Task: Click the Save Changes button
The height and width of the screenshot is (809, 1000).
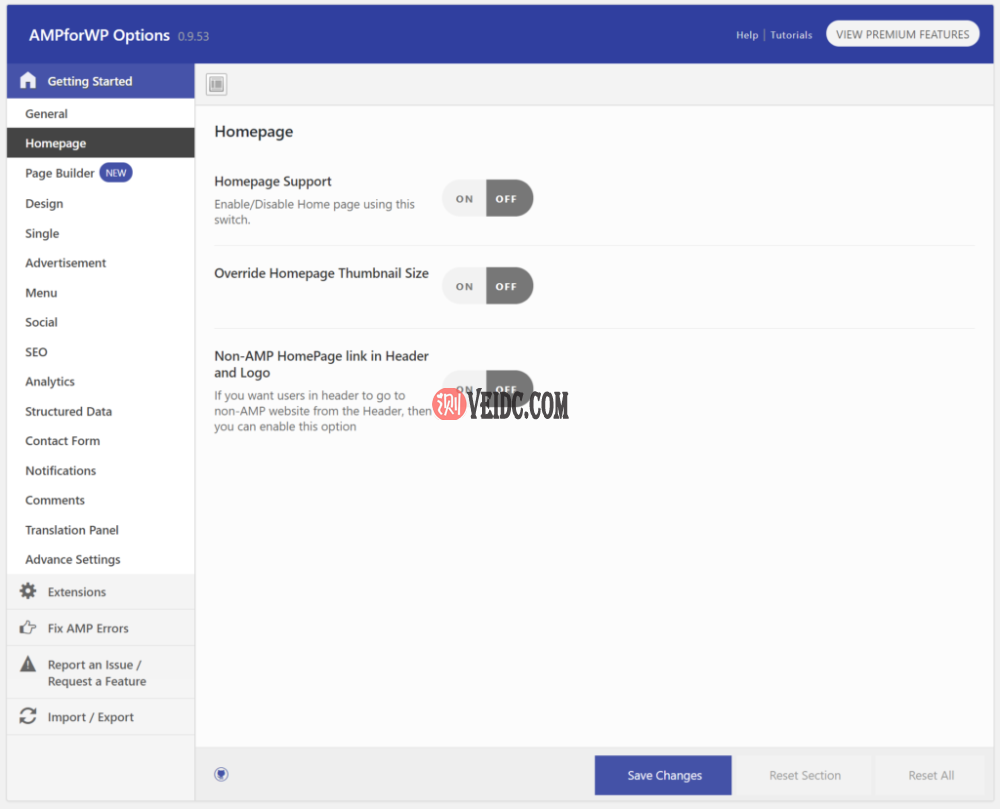Action: click(663, 775)
